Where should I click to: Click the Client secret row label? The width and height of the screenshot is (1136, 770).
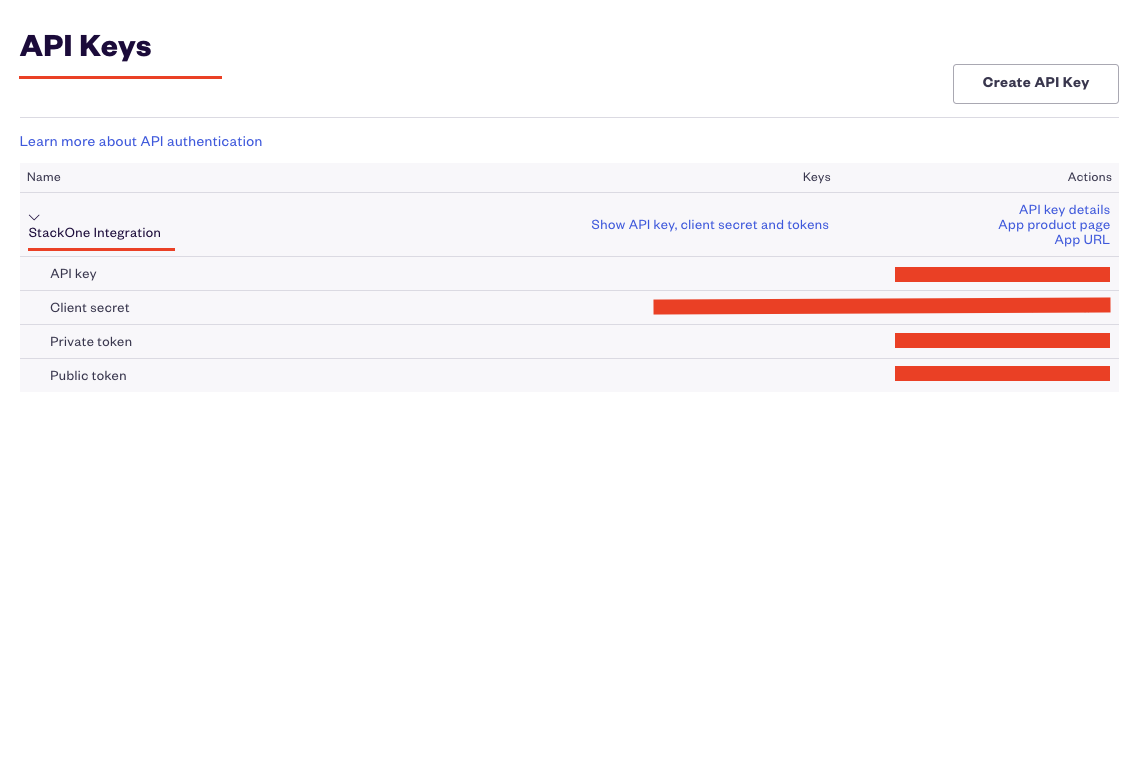tap(90, 308)
